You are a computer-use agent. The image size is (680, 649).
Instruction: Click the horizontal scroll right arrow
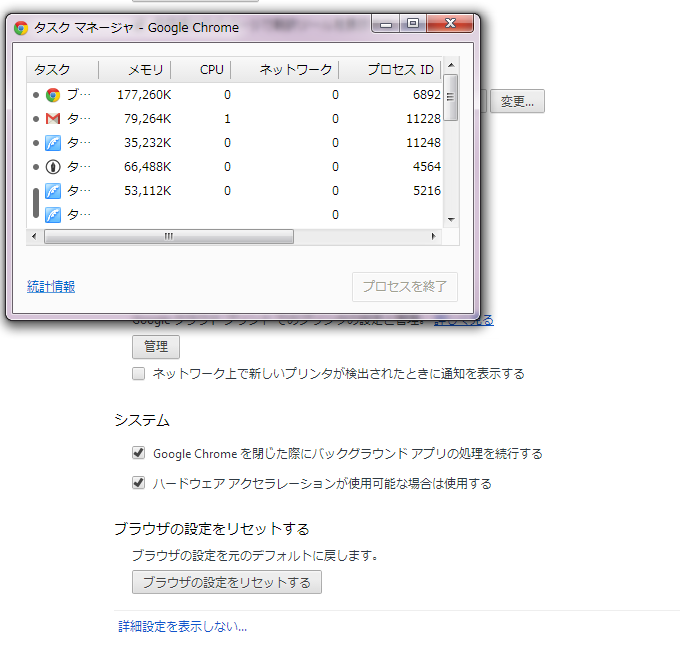[434, 236]
